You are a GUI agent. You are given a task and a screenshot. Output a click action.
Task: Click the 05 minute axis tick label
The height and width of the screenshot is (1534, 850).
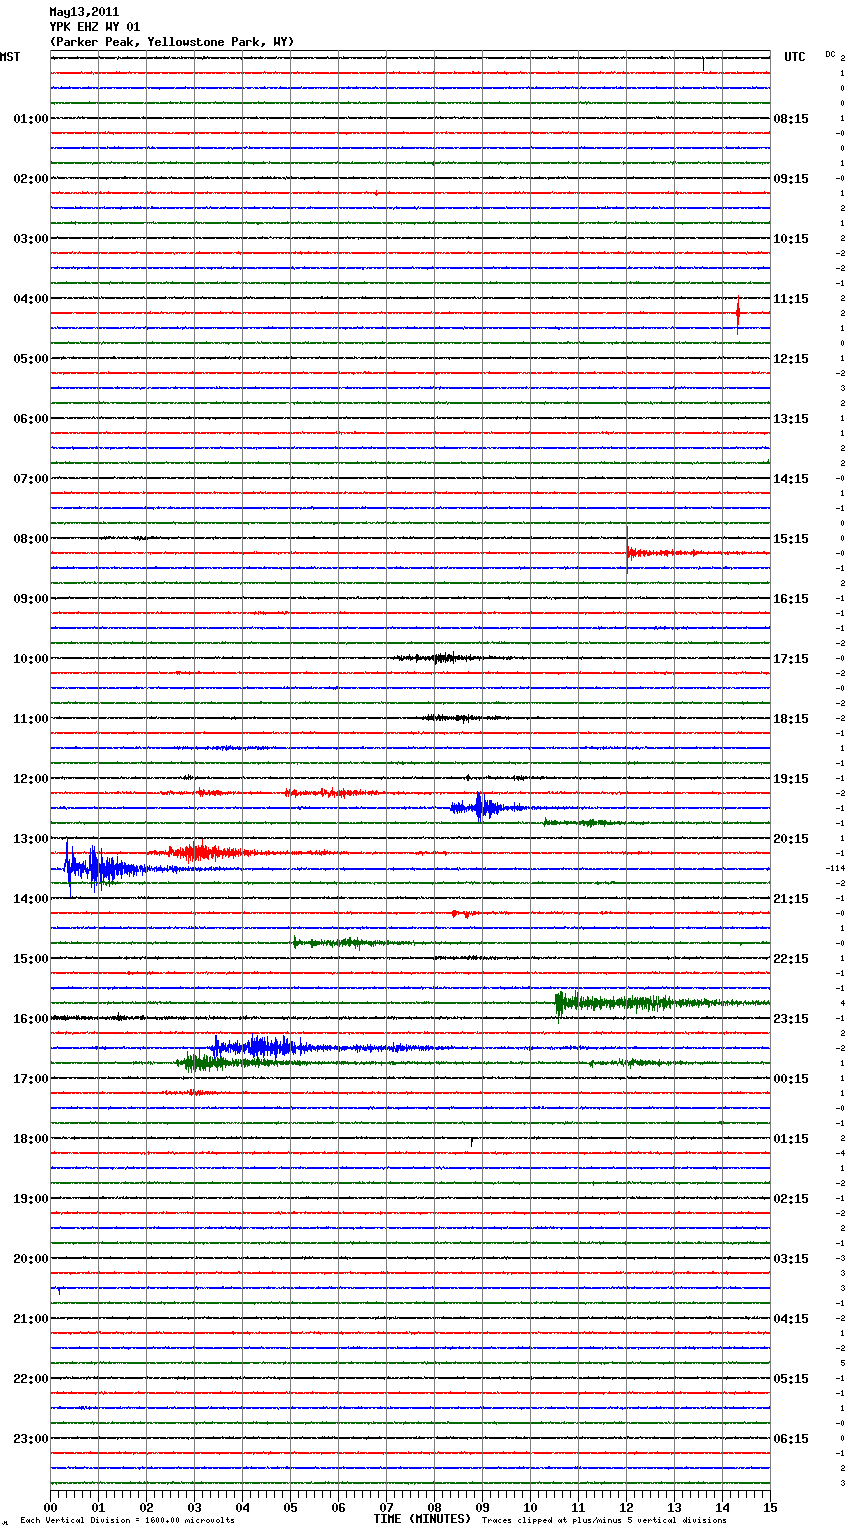pyautogui.click(x=290, y=1507)
